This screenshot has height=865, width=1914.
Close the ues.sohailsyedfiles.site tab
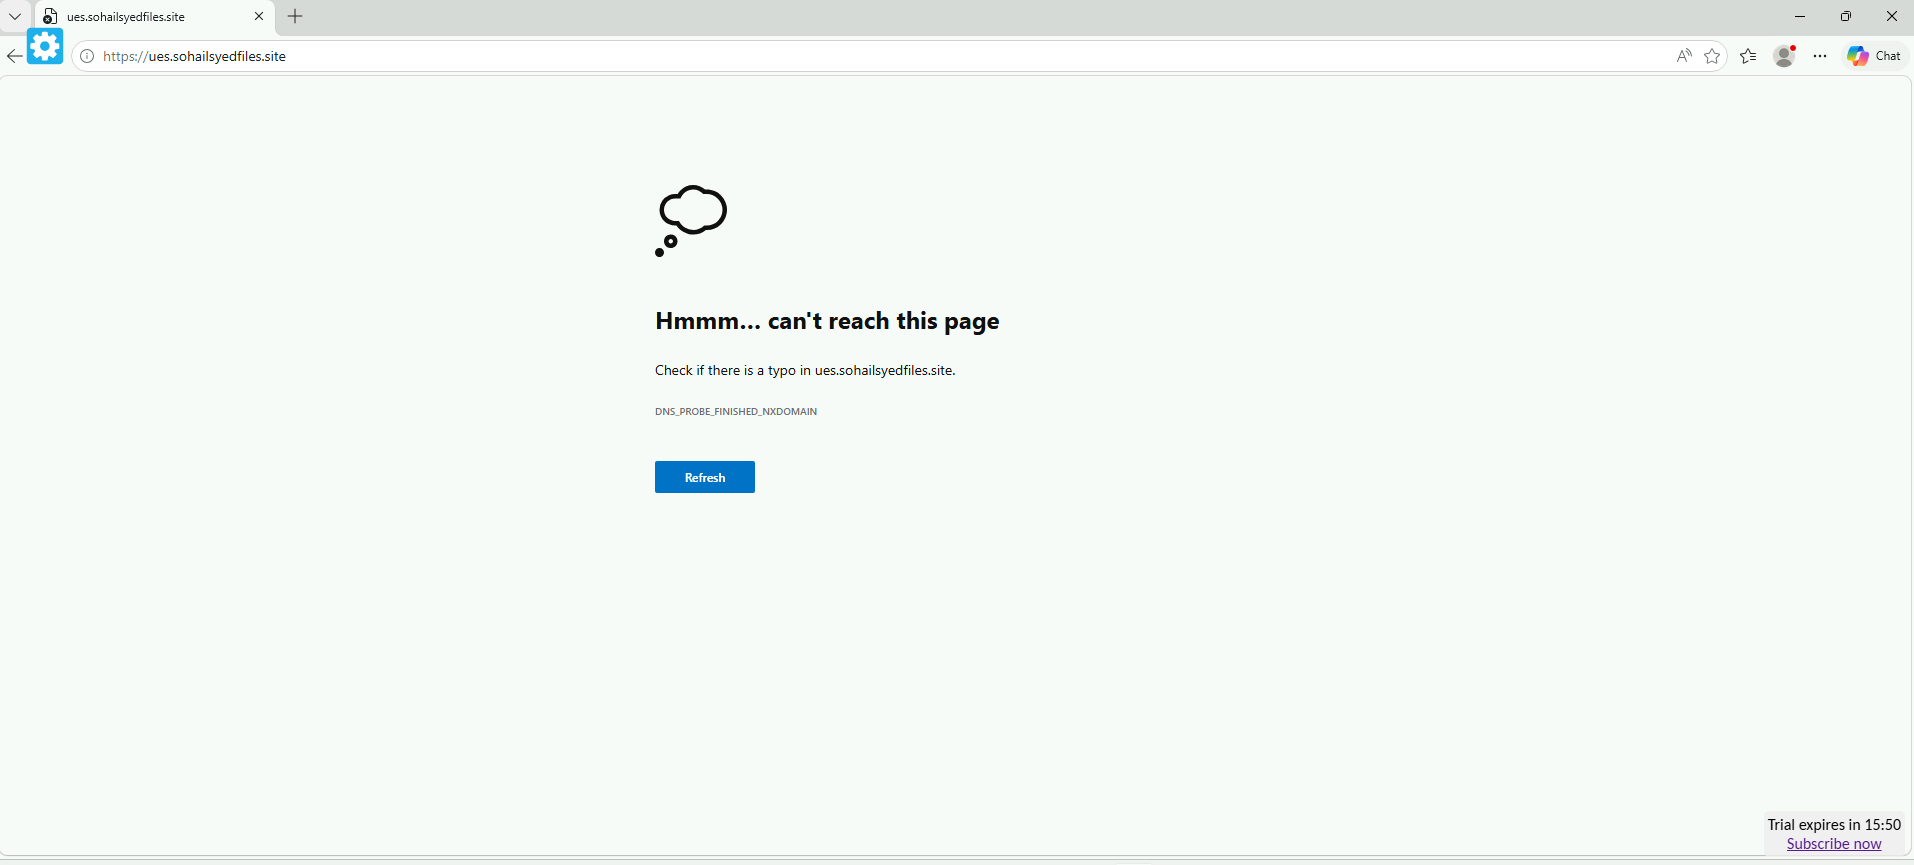259,16
